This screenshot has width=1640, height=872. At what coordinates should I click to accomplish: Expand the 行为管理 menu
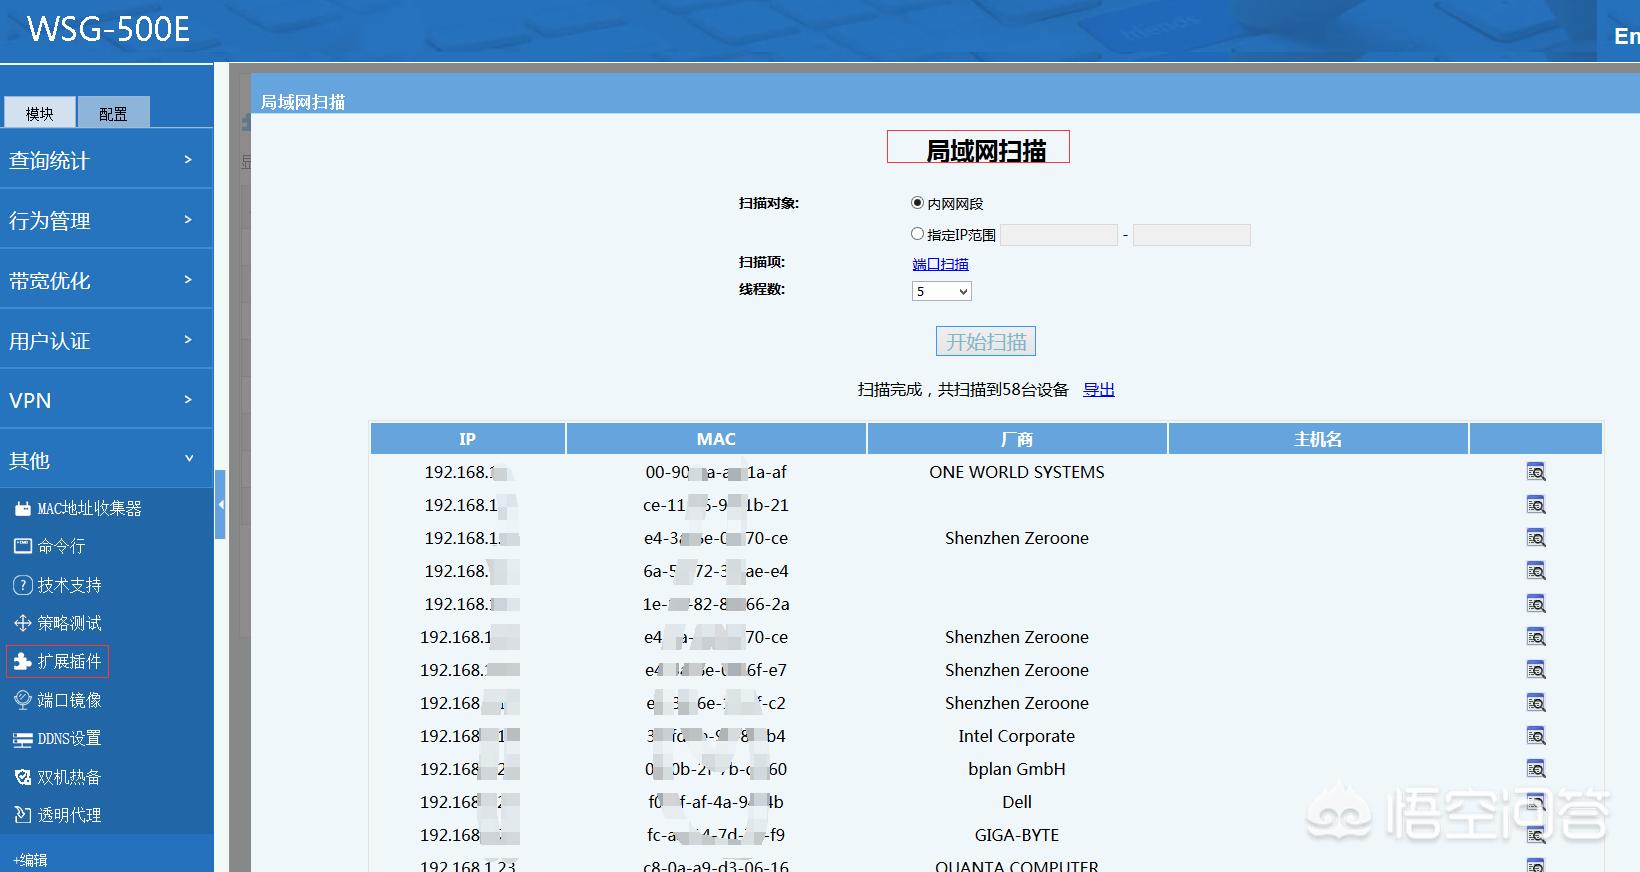(x=106, y=220)
